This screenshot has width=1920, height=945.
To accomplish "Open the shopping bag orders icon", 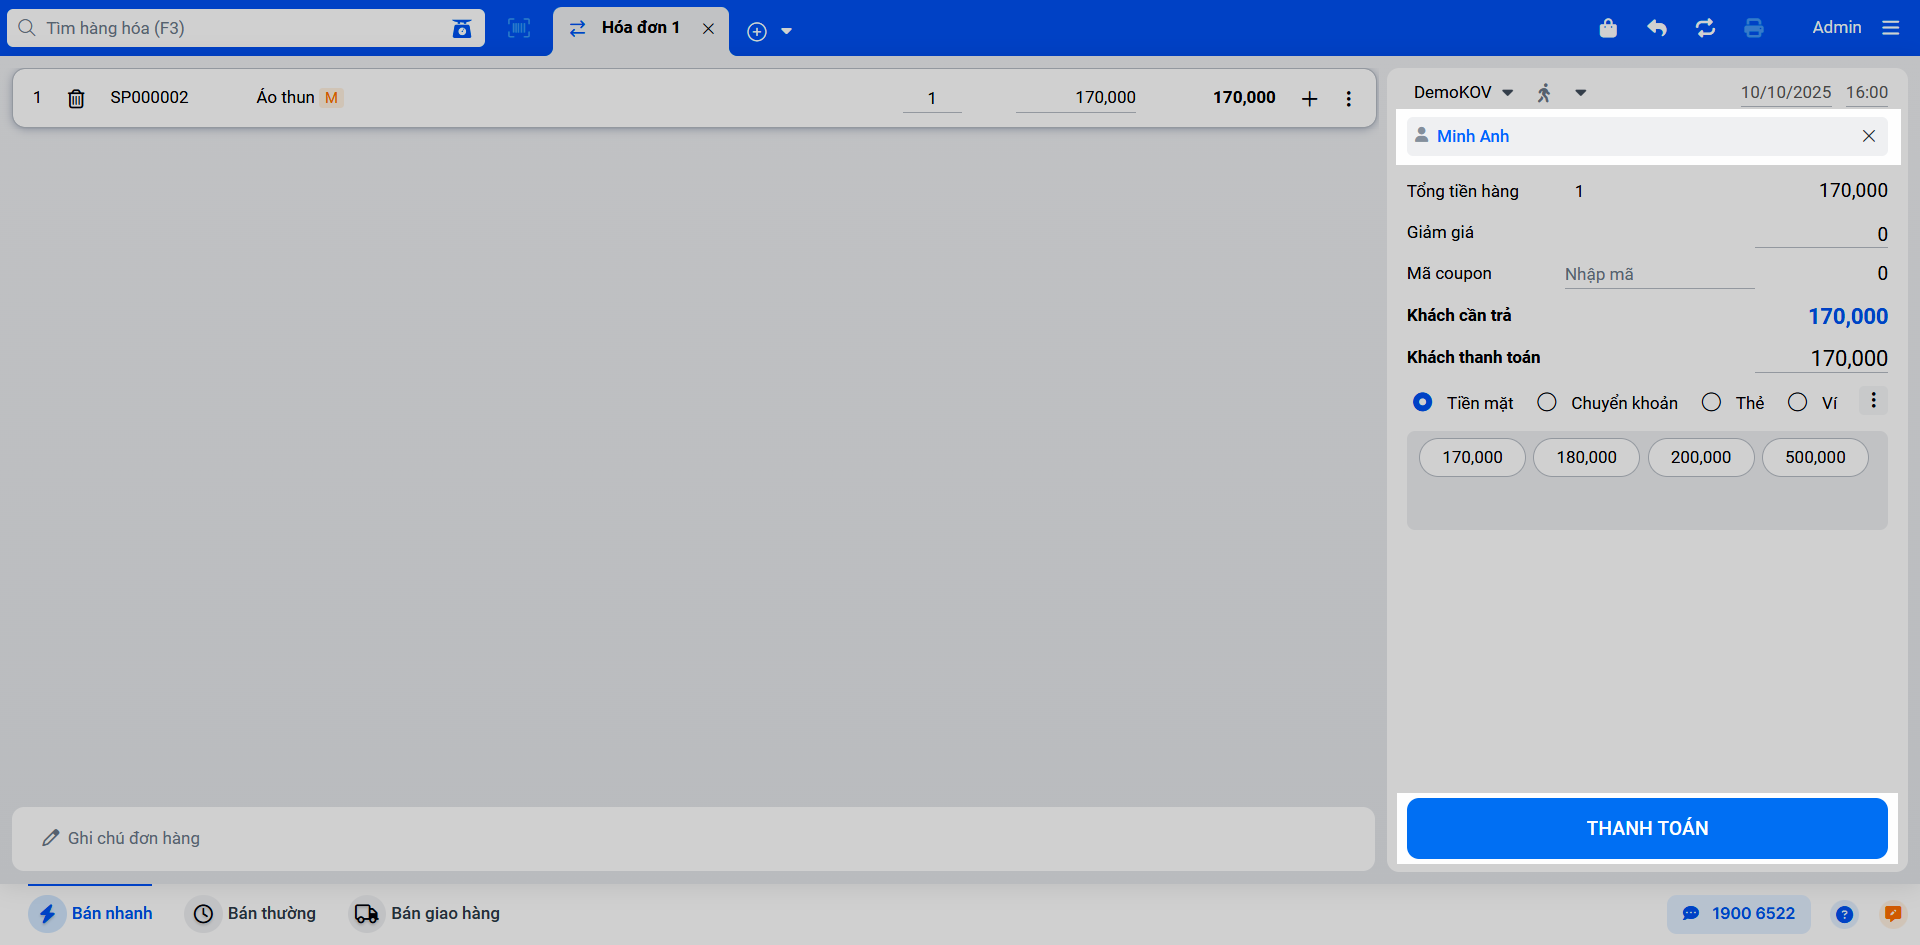I will pos(1608,28).
